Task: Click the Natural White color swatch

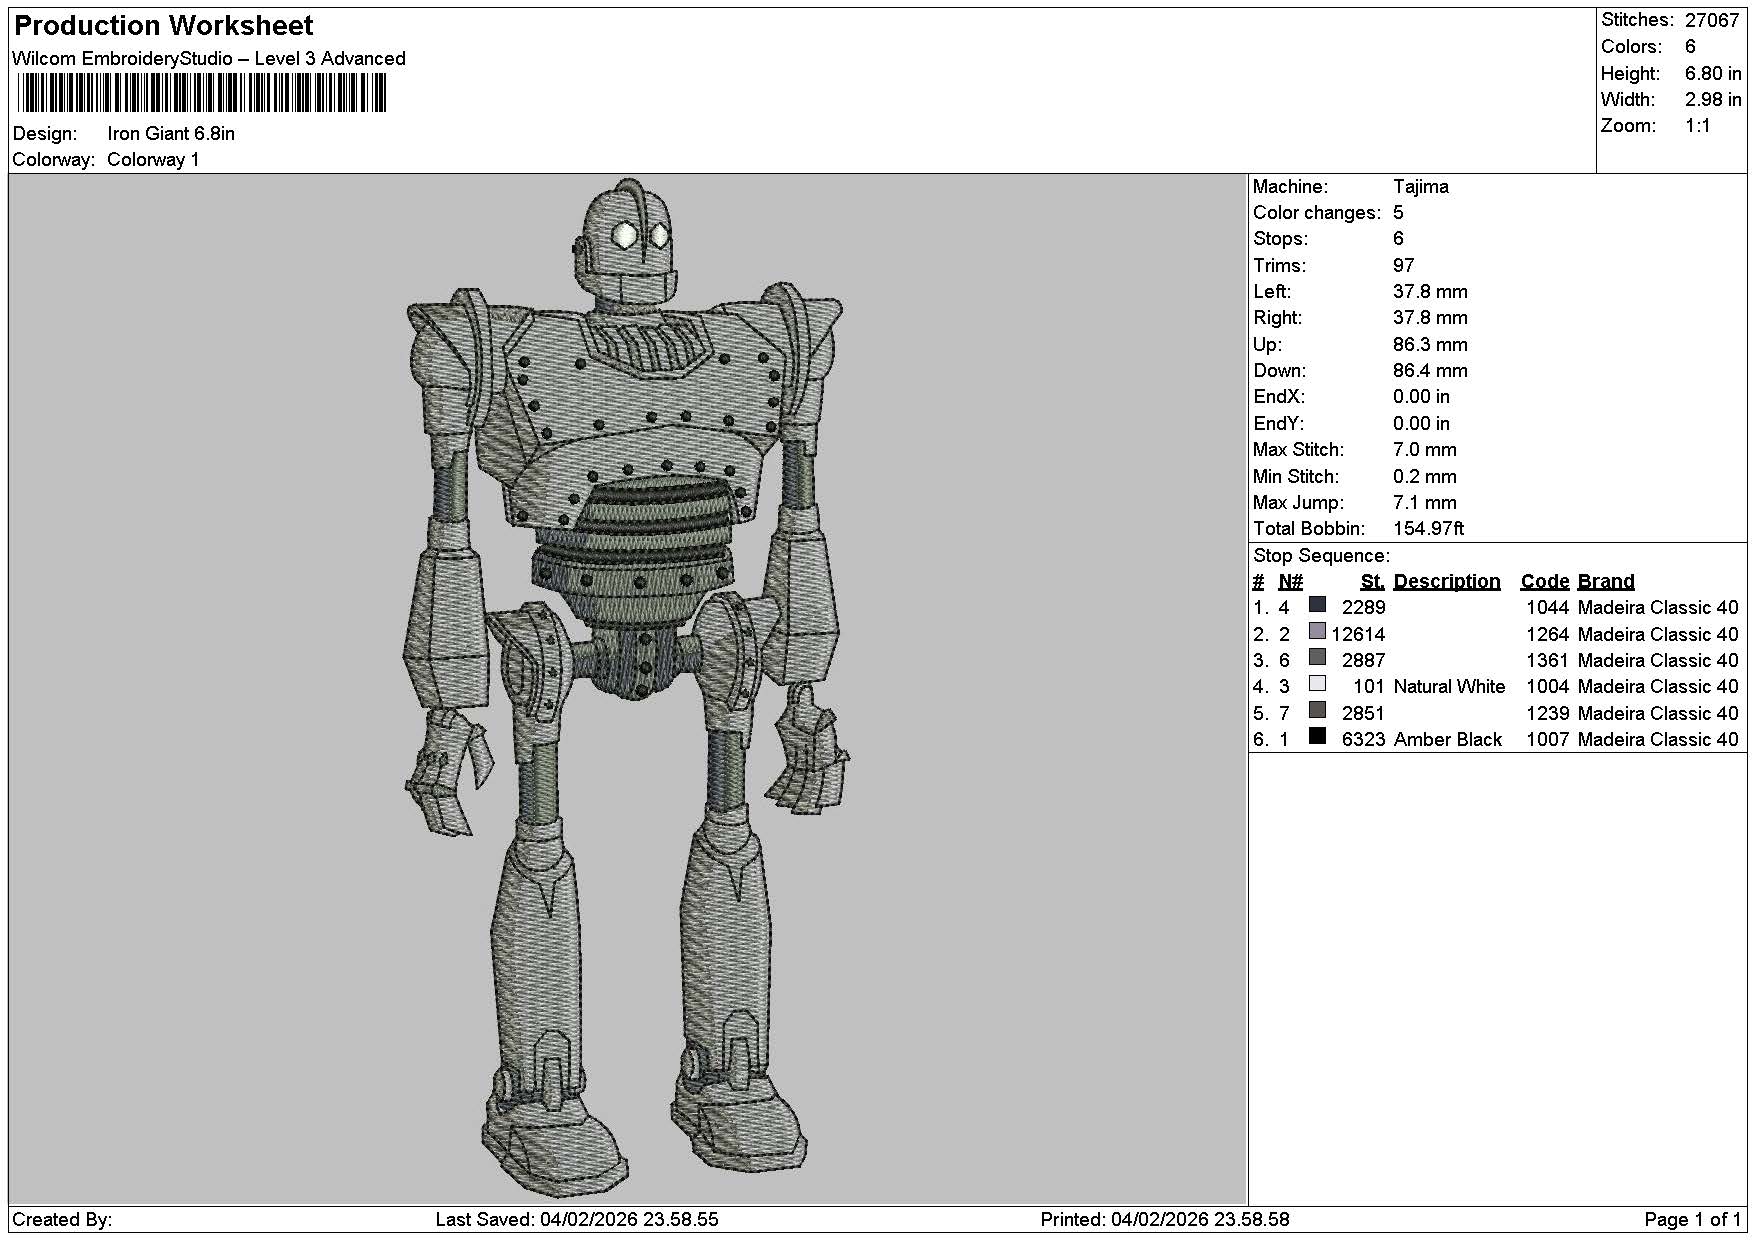Action: 1317,684
